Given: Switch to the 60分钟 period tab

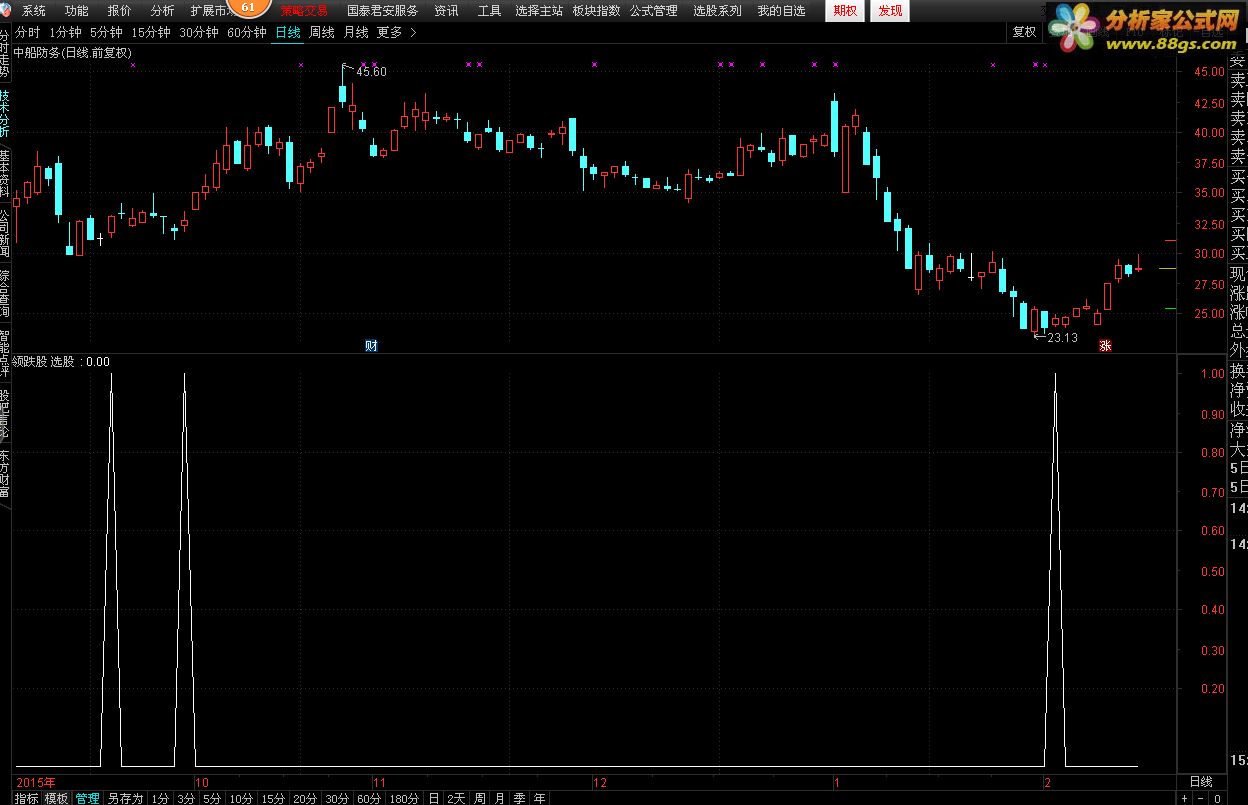Looking at the screenshot, I should [x=247, y=32].
